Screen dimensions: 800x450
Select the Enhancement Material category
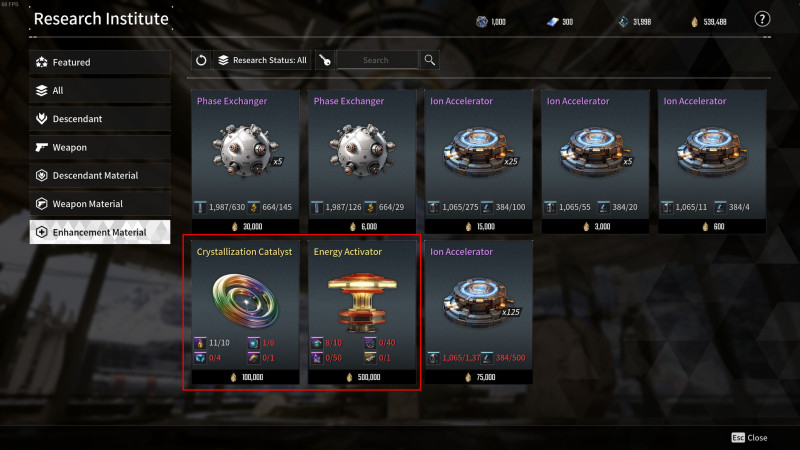pos(100,232)
